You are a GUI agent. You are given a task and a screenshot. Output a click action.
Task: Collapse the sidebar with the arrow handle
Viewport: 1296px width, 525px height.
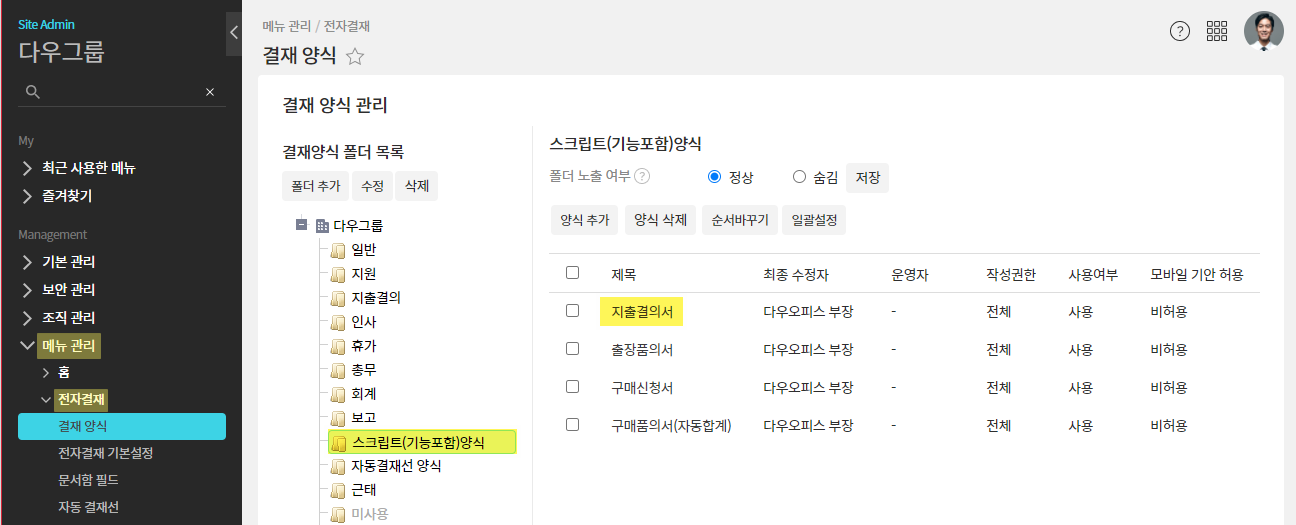coord(234,32)
